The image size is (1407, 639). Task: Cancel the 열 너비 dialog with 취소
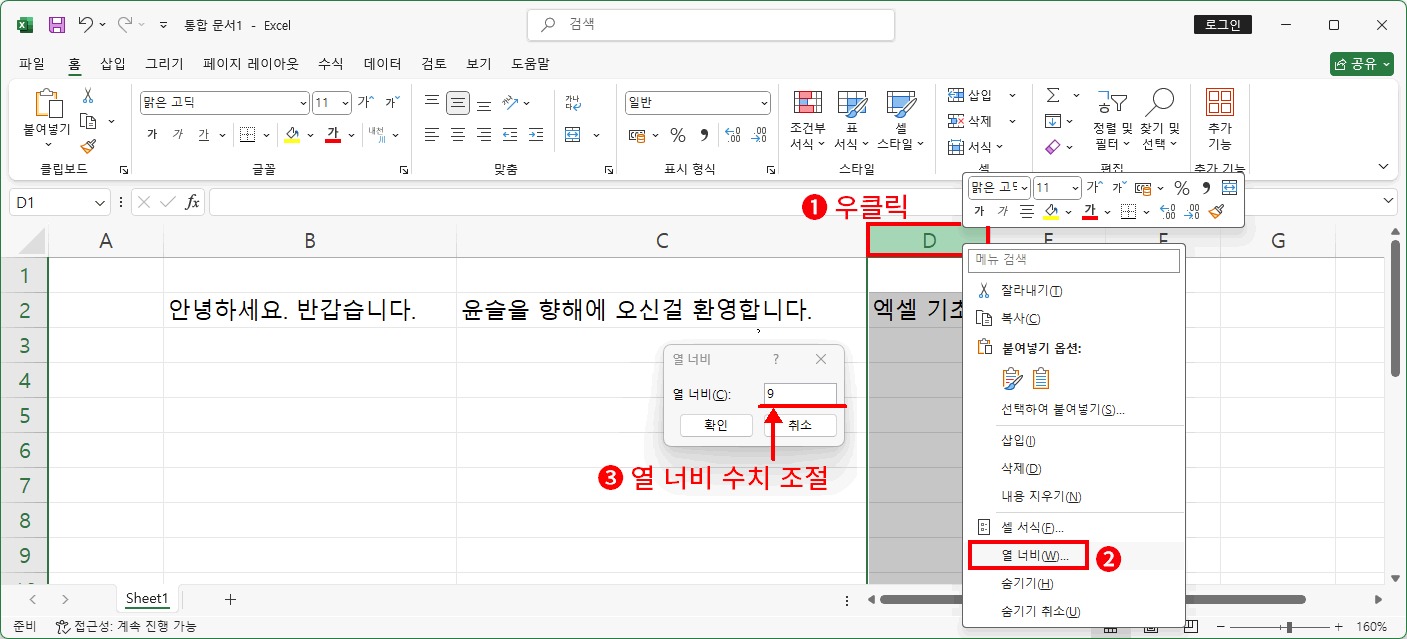800,425
